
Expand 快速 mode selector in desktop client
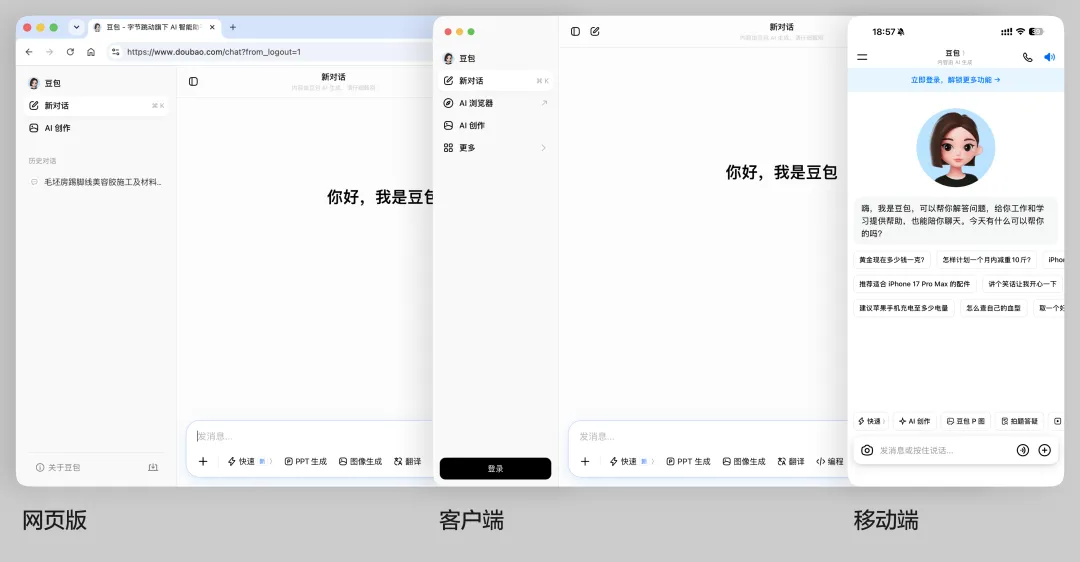click(632, 461)
